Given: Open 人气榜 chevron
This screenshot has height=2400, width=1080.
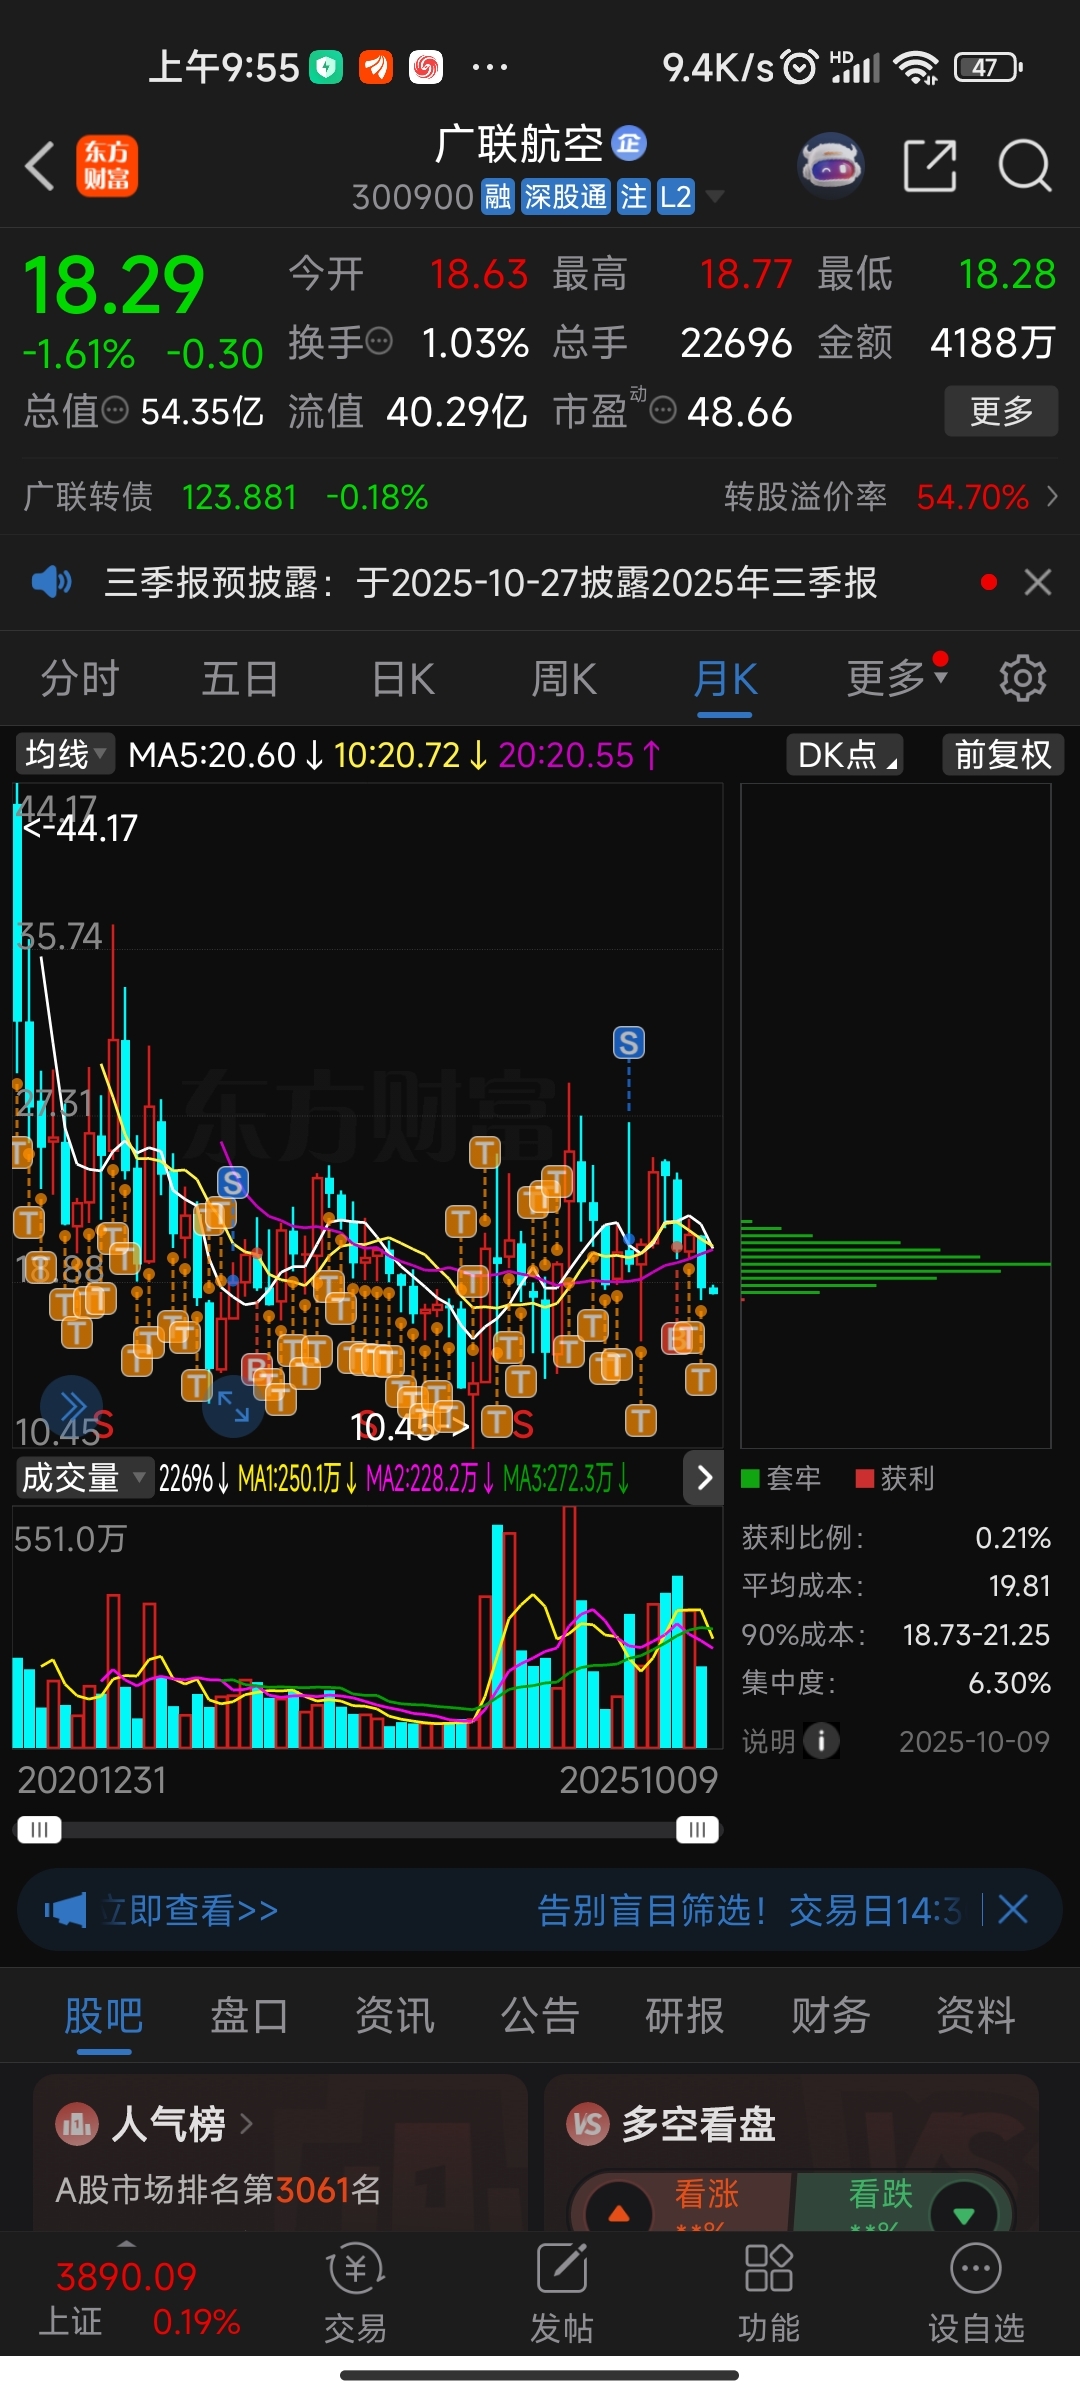Looking at the screenshot, I should [246, 2124].
